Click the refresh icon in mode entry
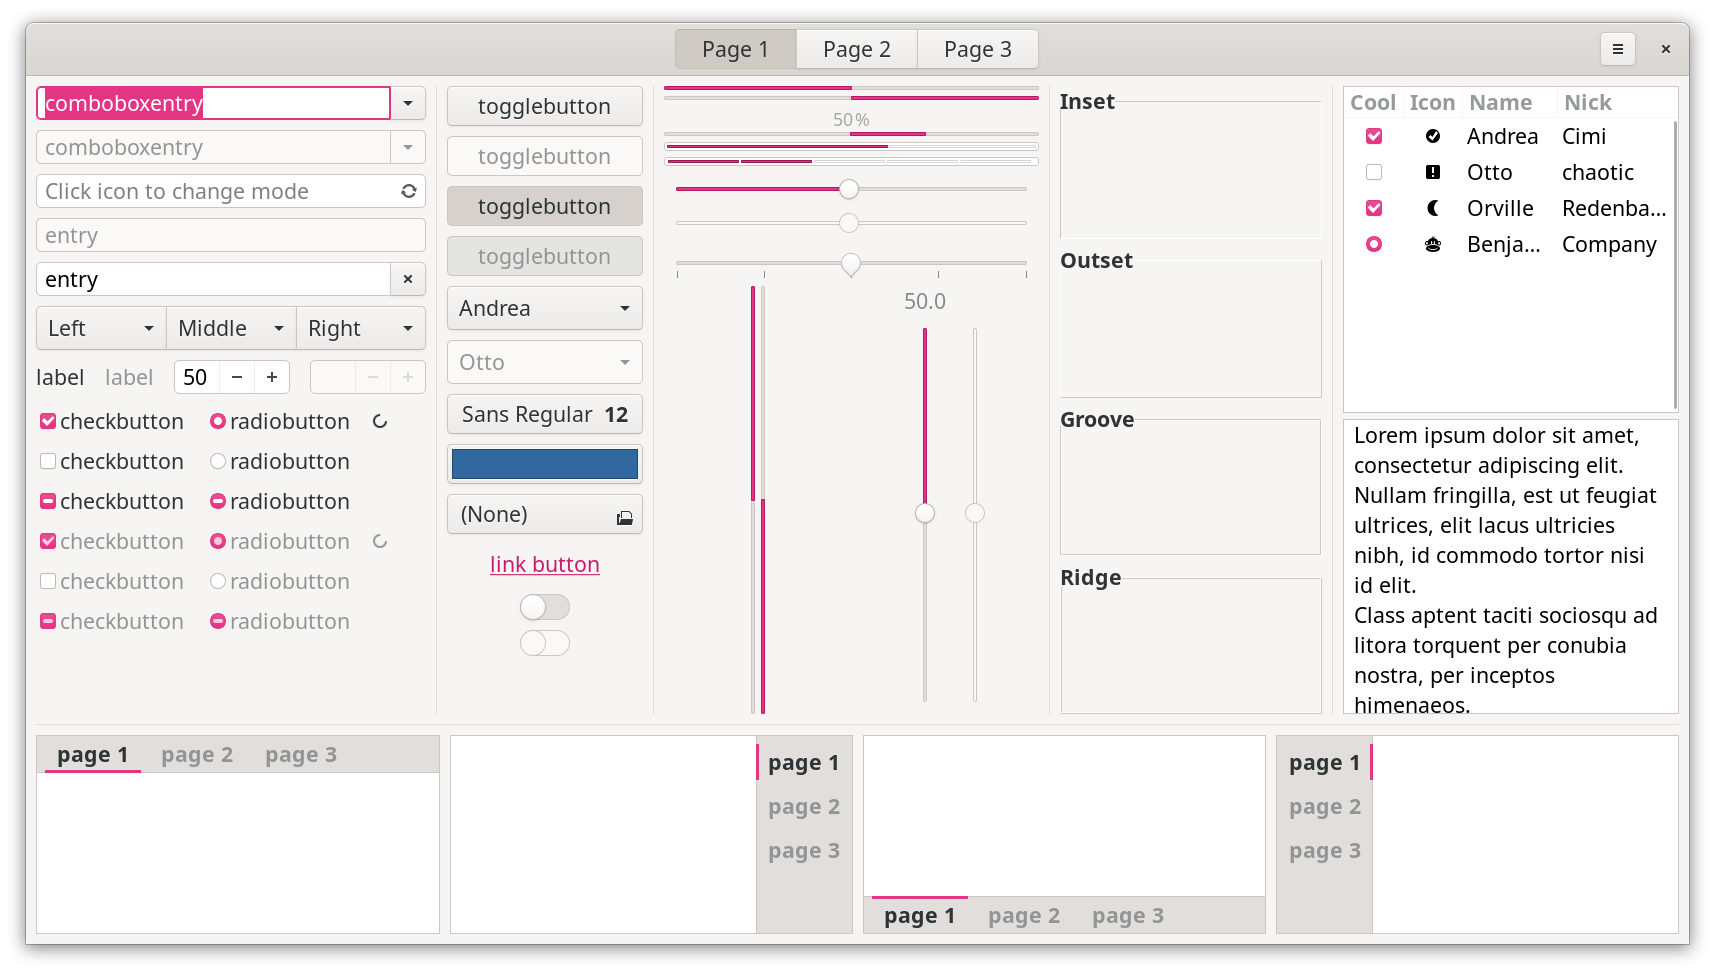 tap(409, 191)
